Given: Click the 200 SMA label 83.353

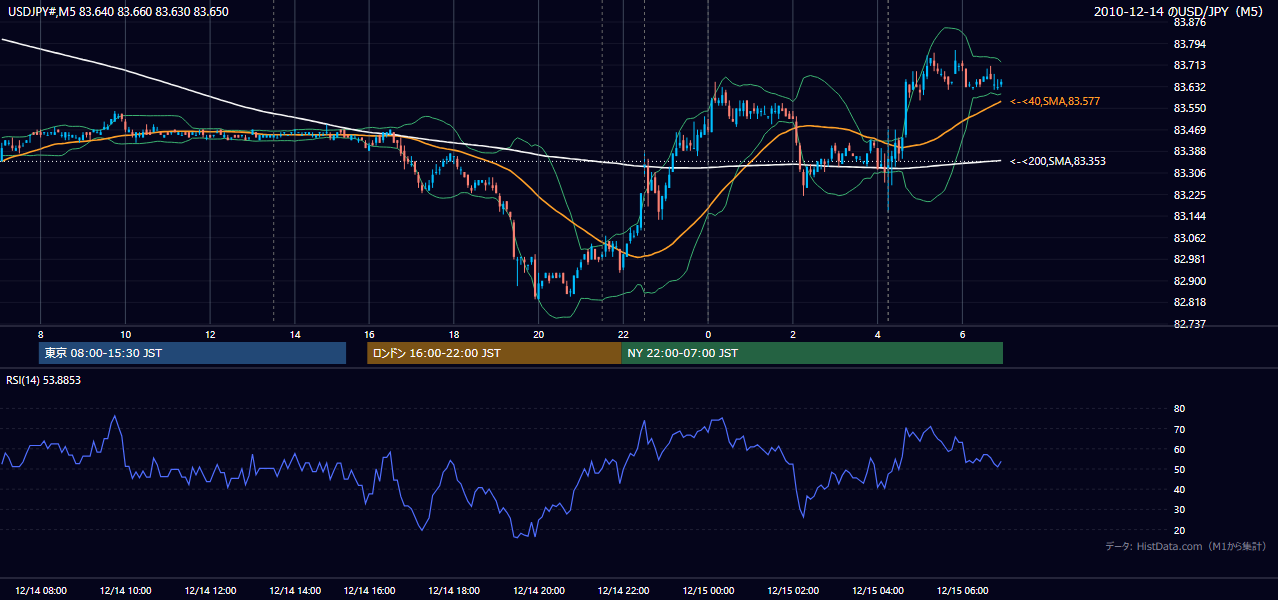Looking at the screenshot, I should (x=1057, y=161).
